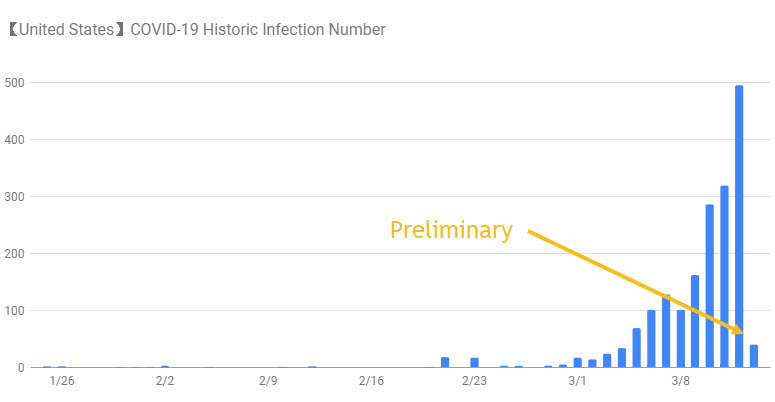The height and width of the screenshot is (402, 775).
Task: Click the 300 y-axis value label
Action: coord(14,196)
